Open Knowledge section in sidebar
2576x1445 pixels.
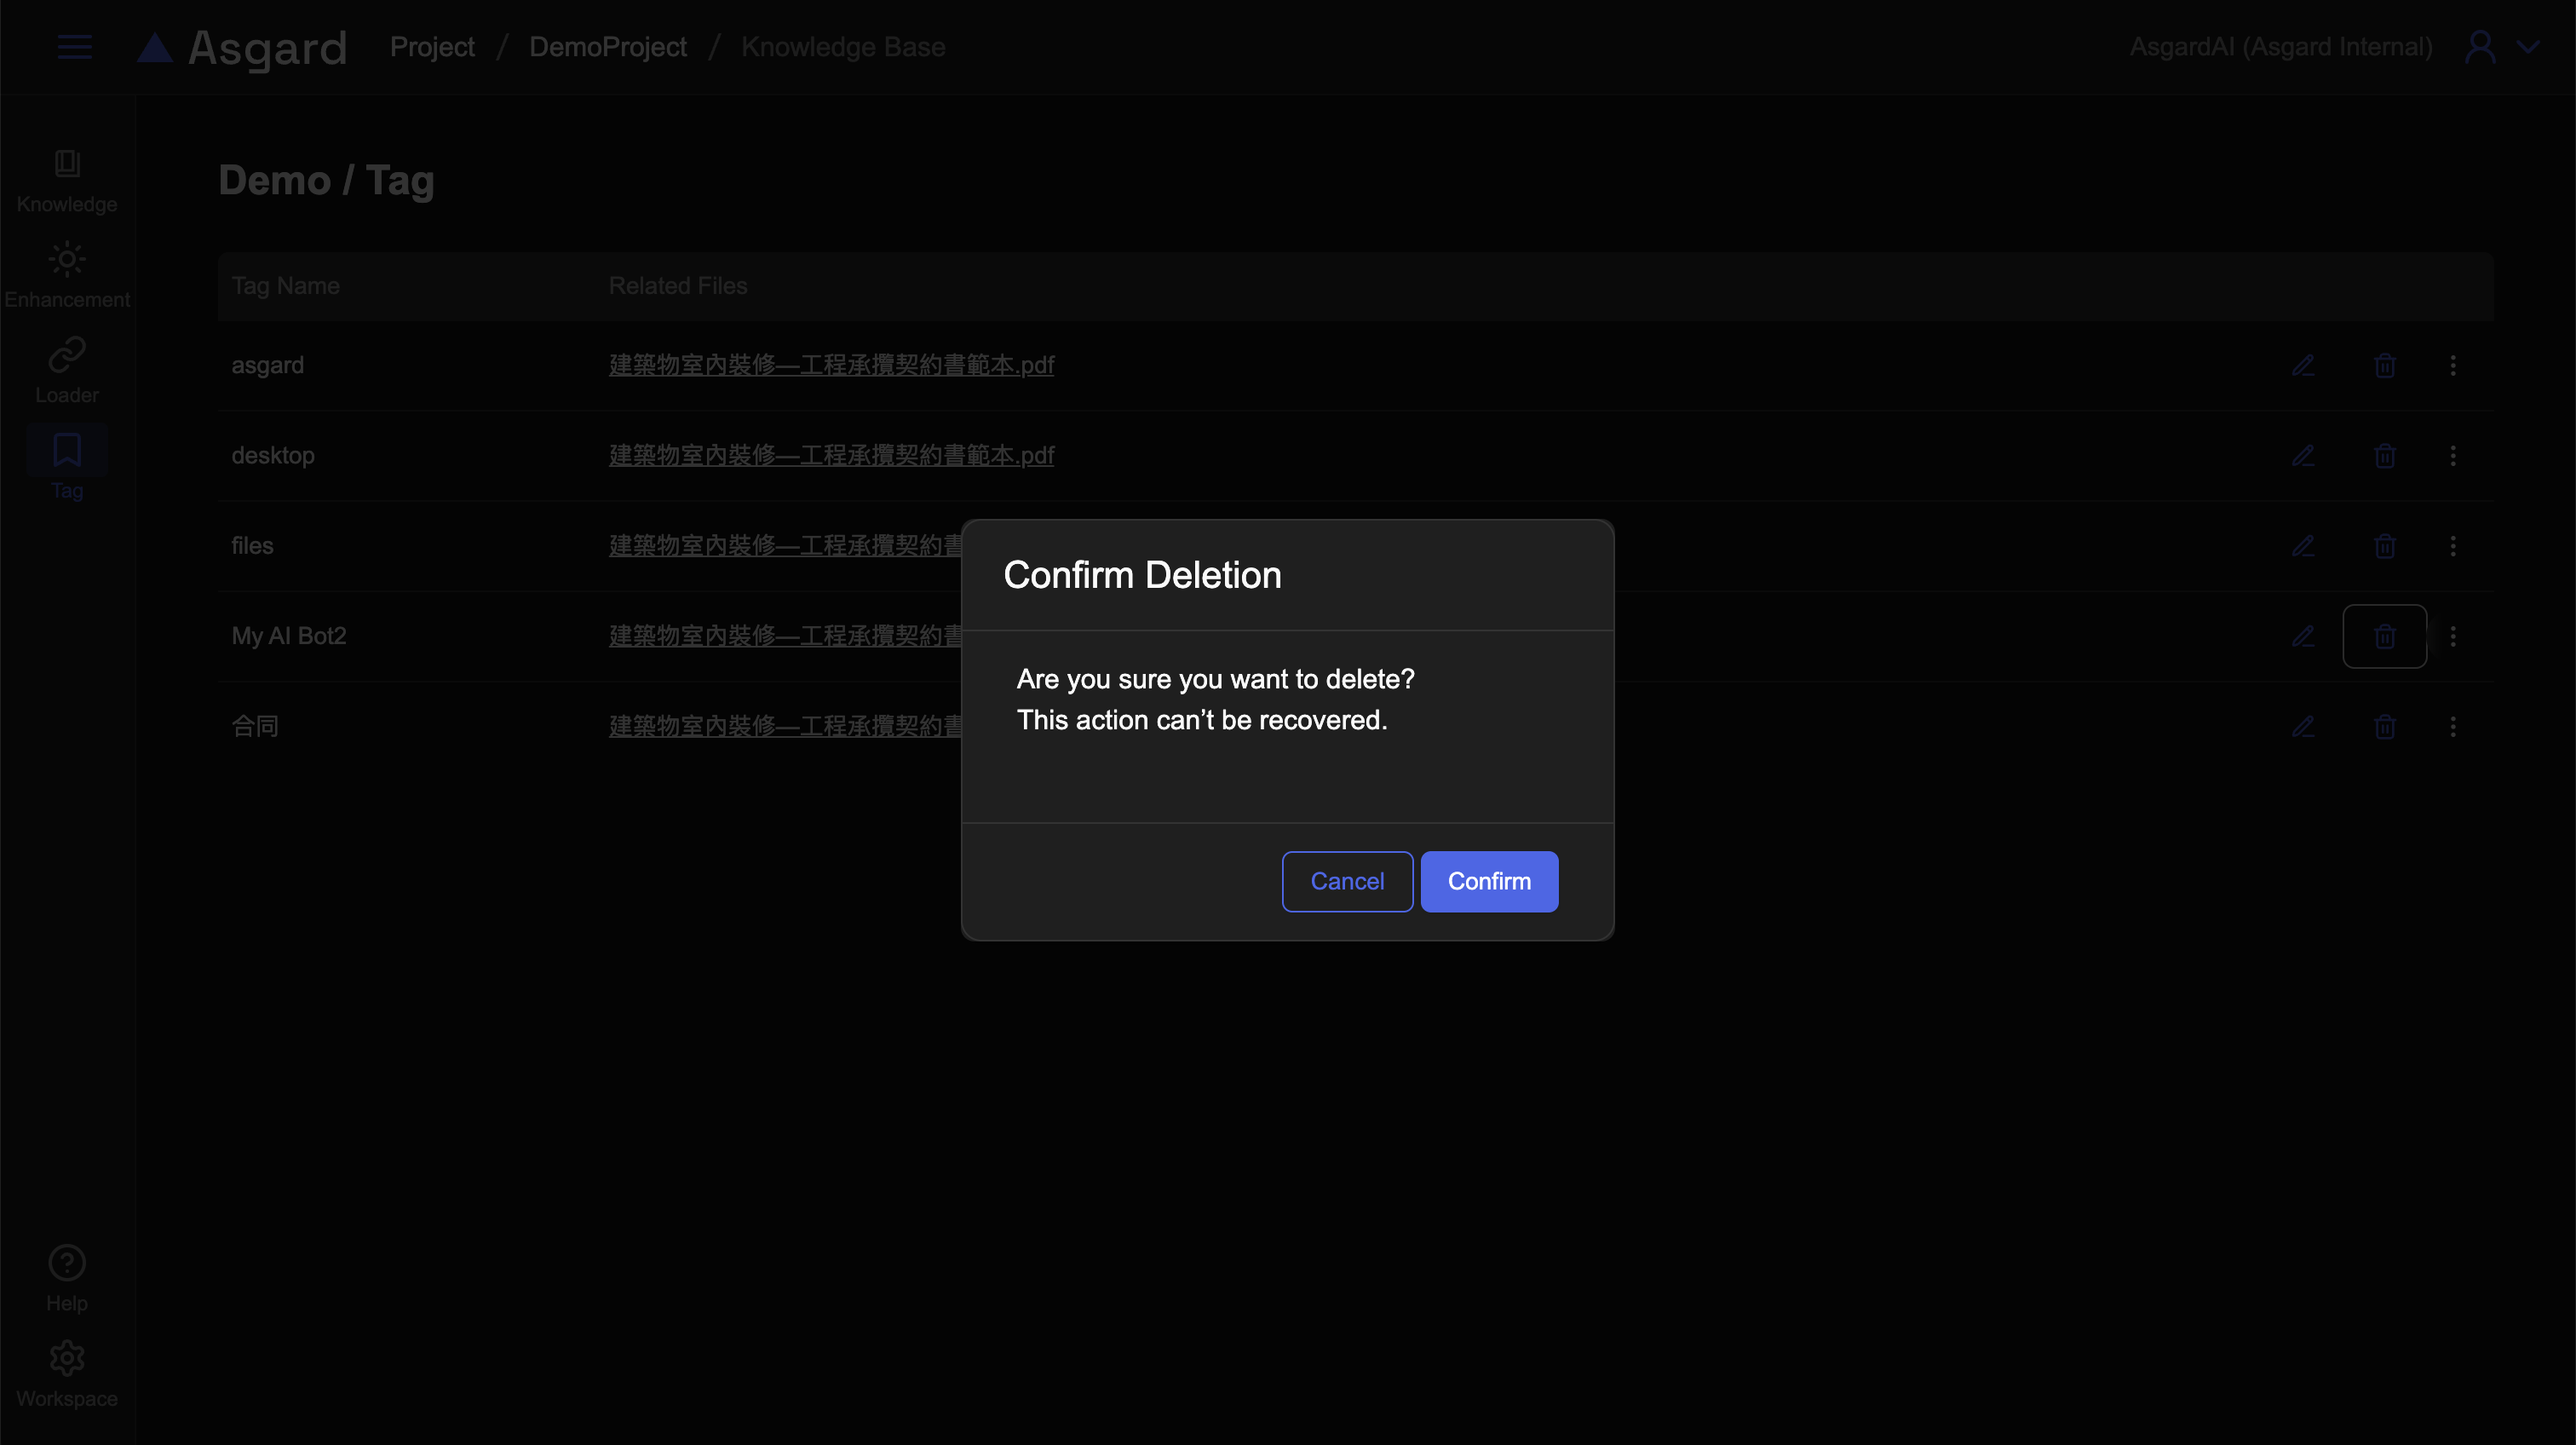click(67, 180)
